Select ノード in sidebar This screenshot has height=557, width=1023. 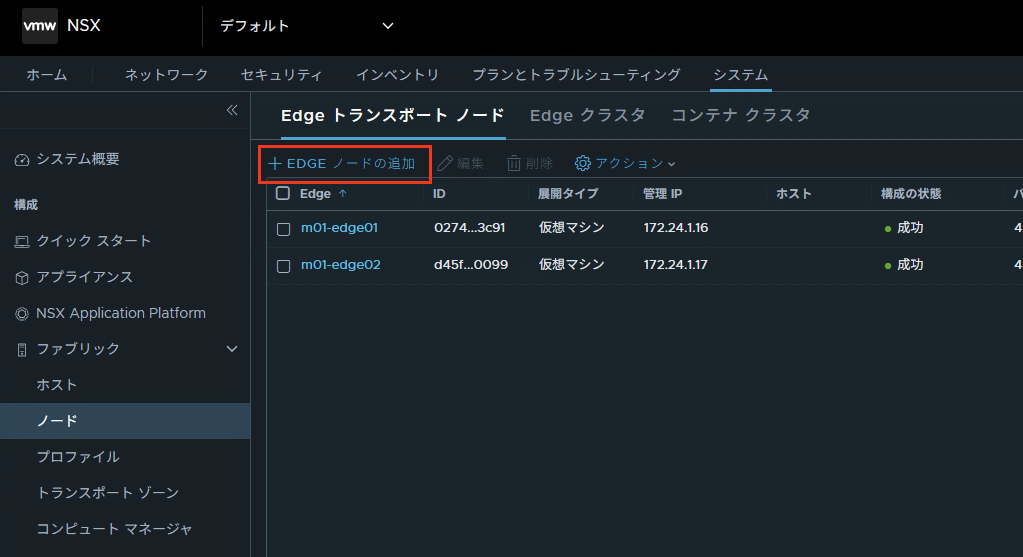pyautogui.click(x=125, y=421)
